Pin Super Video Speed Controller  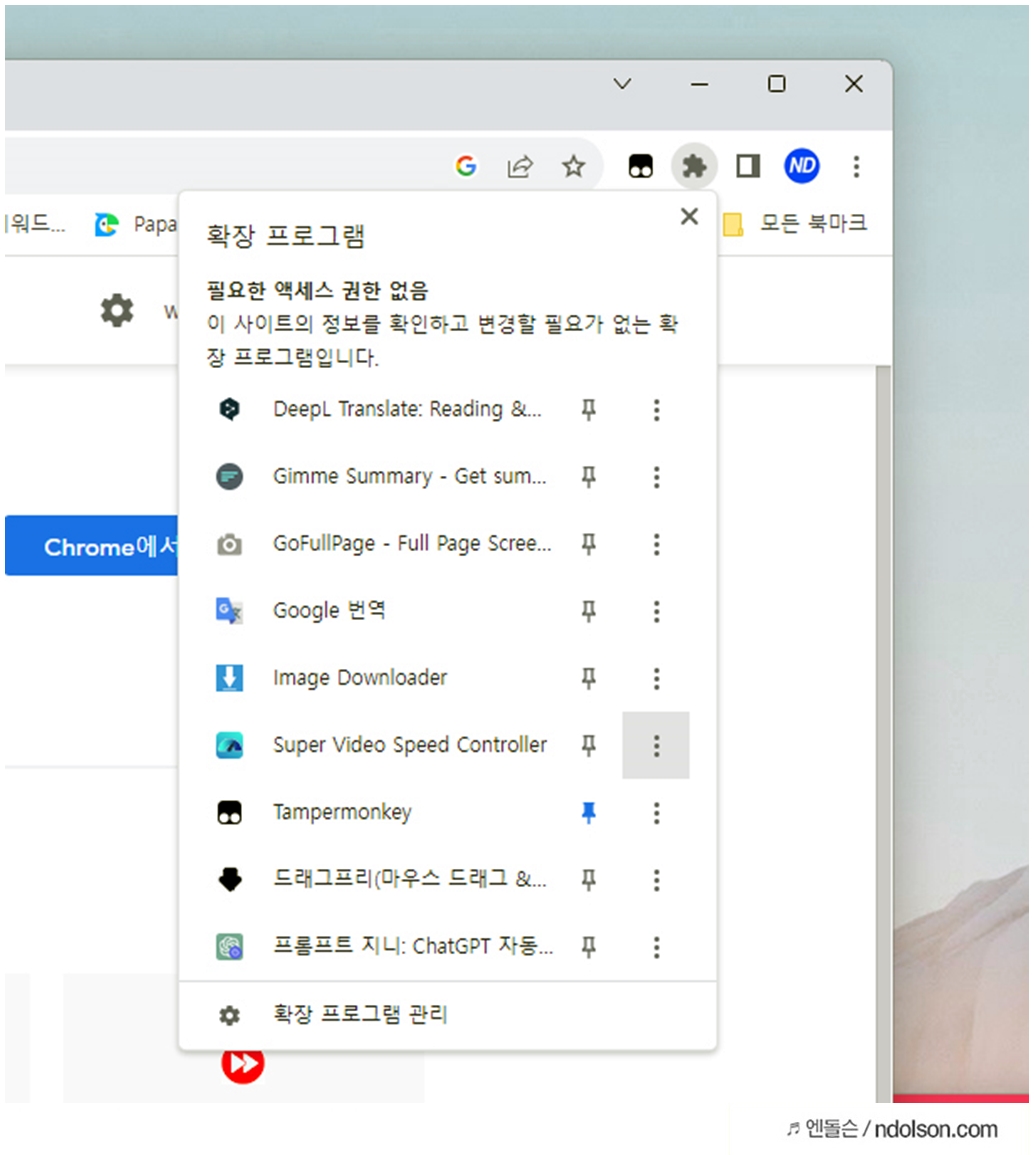pos(588,745)
